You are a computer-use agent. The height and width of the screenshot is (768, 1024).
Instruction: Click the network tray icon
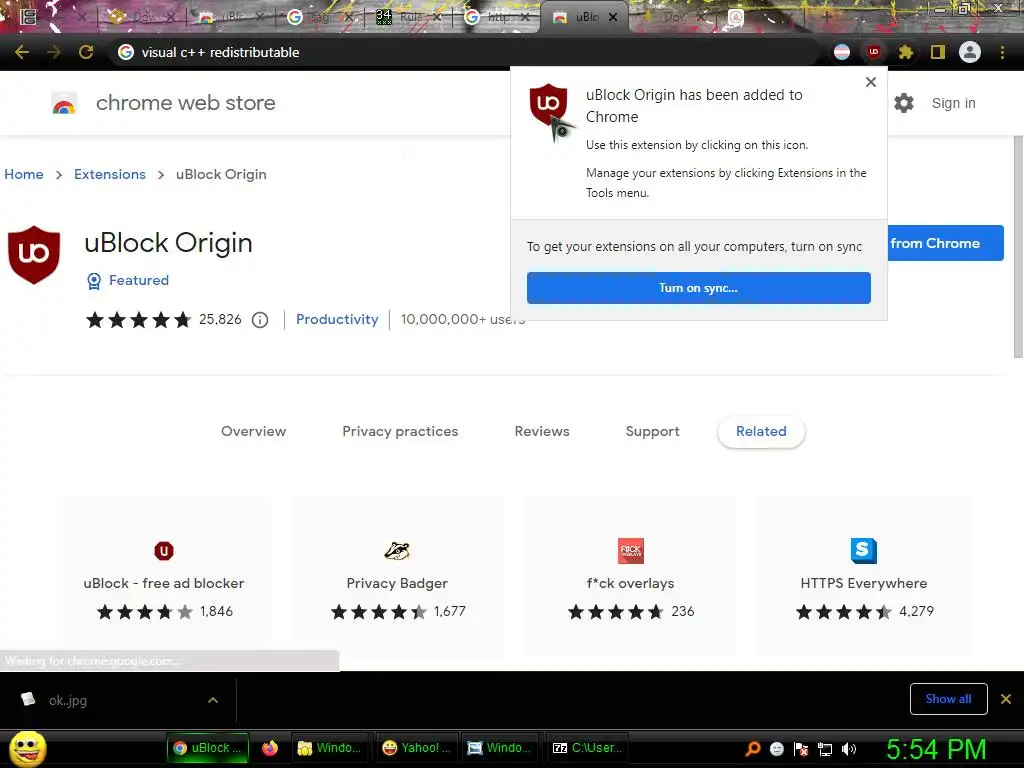[825, 749]
